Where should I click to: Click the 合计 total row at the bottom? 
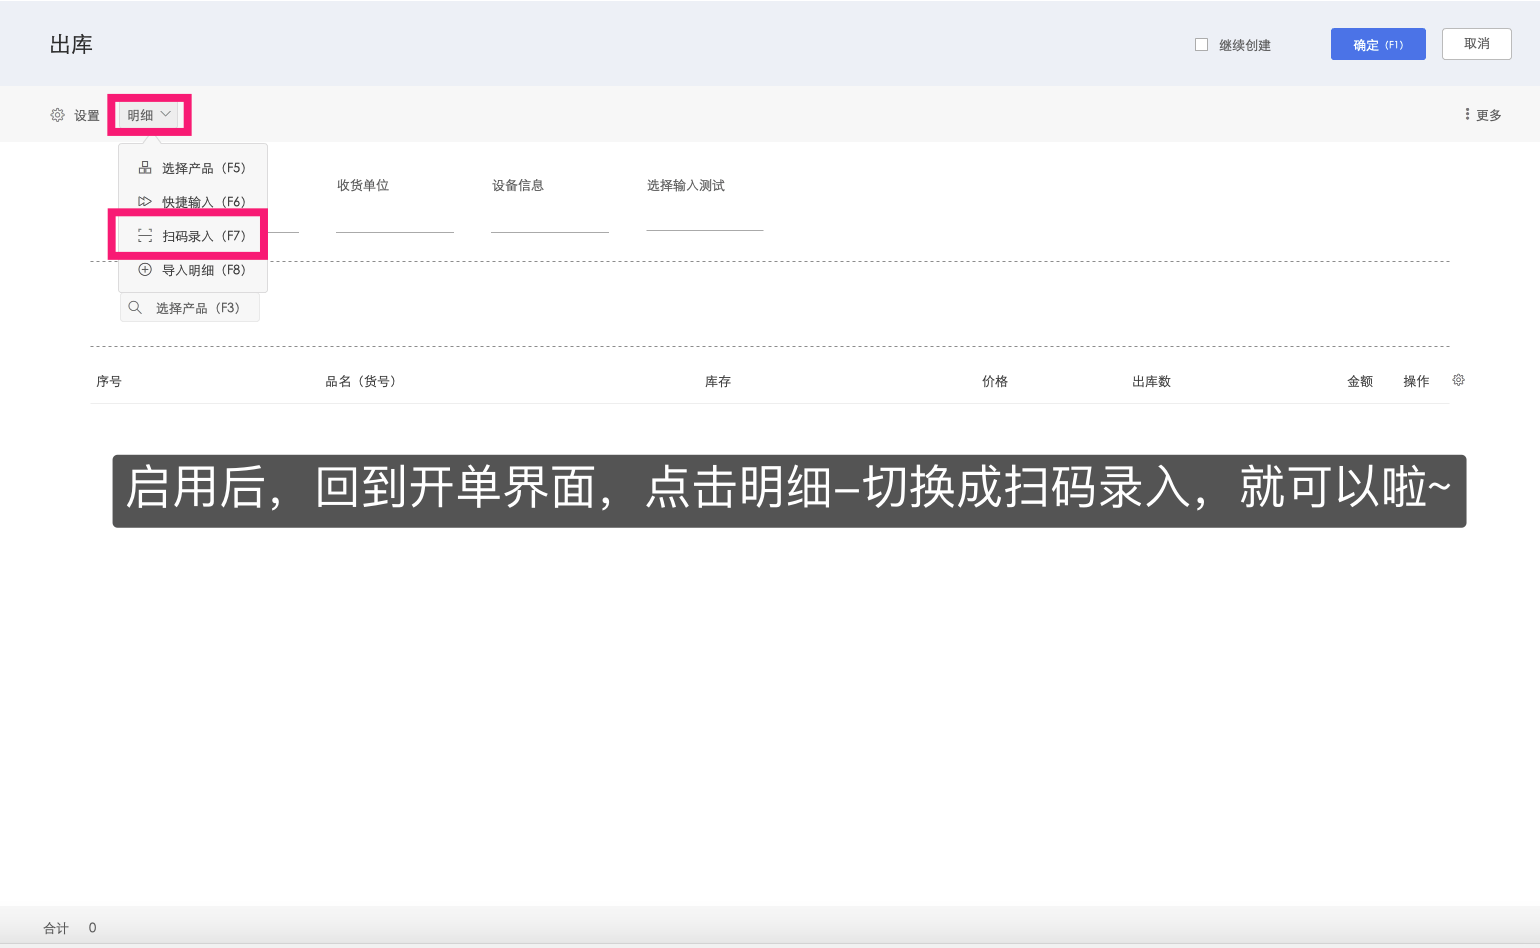coord(54,927)
